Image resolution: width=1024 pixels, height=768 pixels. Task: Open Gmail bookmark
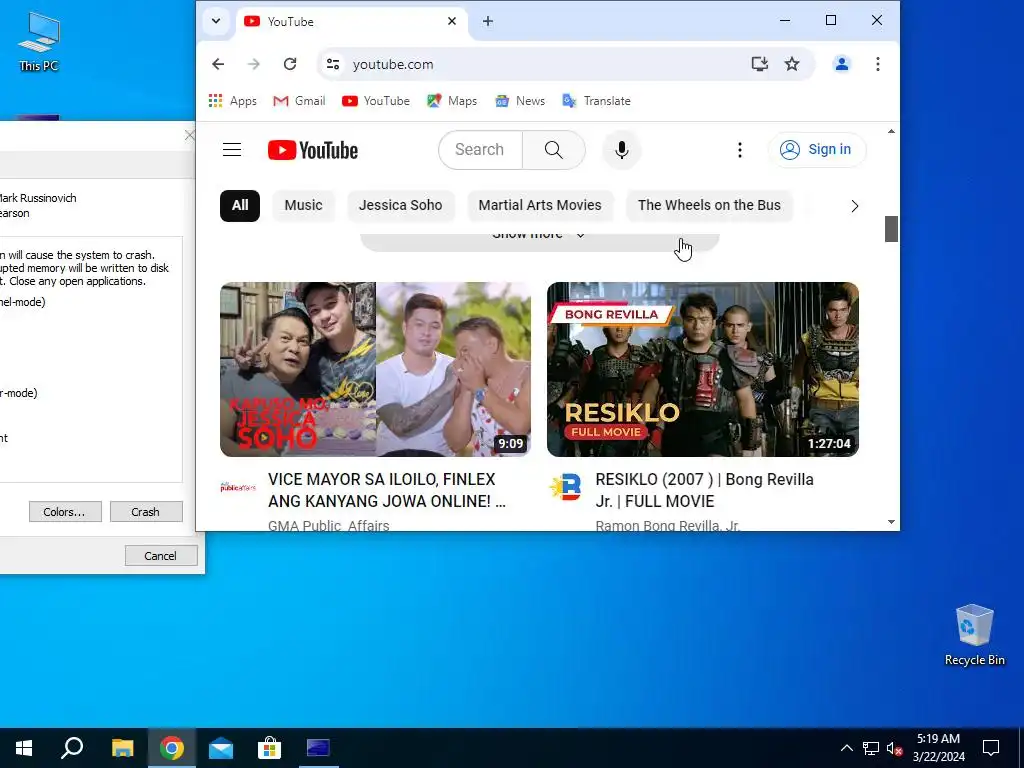[x=299, y=101]
